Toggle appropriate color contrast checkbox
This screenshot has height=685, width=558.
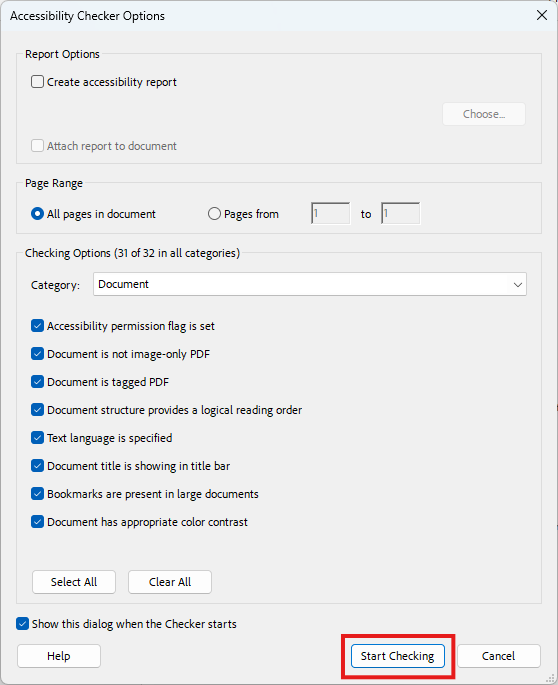pyautogui.click(x=37, y=522)
